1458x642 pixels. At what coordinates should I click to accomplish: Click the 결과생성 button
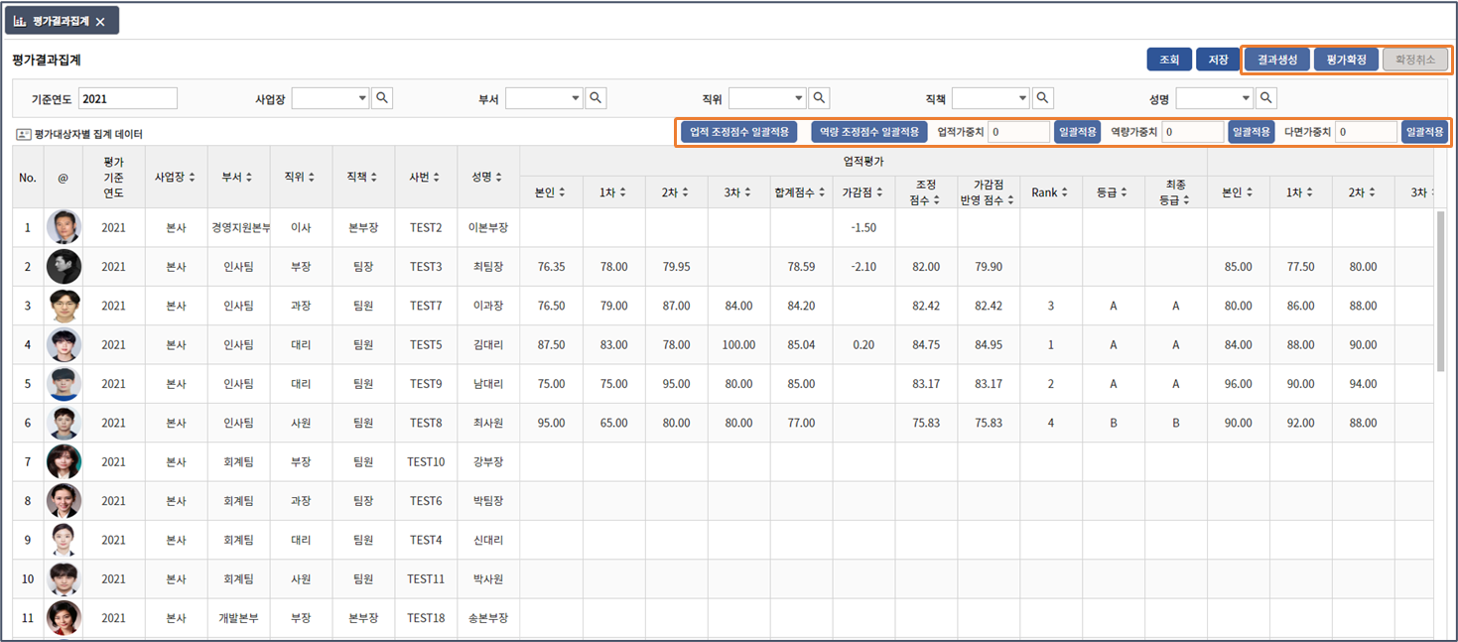pos(1277,60)
